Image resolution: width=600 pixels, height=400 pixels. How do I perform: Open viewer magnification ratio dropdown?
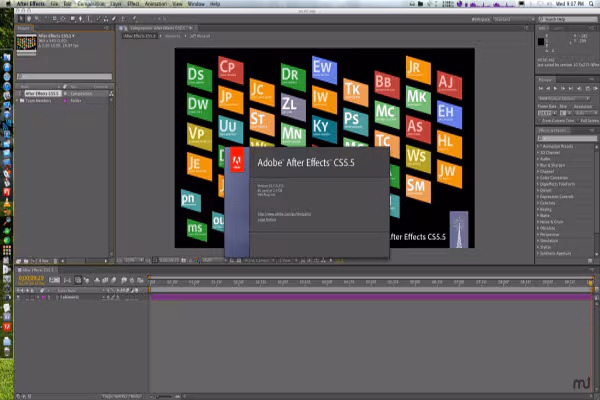pos(134,260)
